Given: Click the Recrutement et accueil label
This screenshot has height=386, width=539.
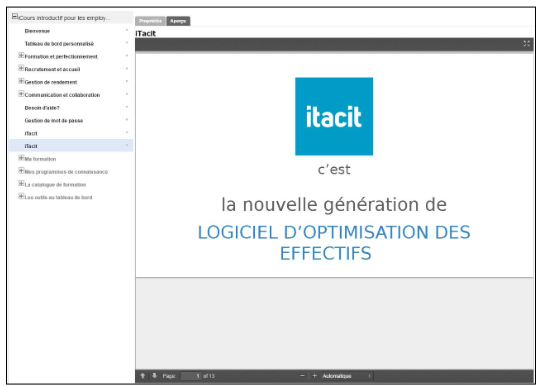Looking at the screenshot, I should point(52,69).
